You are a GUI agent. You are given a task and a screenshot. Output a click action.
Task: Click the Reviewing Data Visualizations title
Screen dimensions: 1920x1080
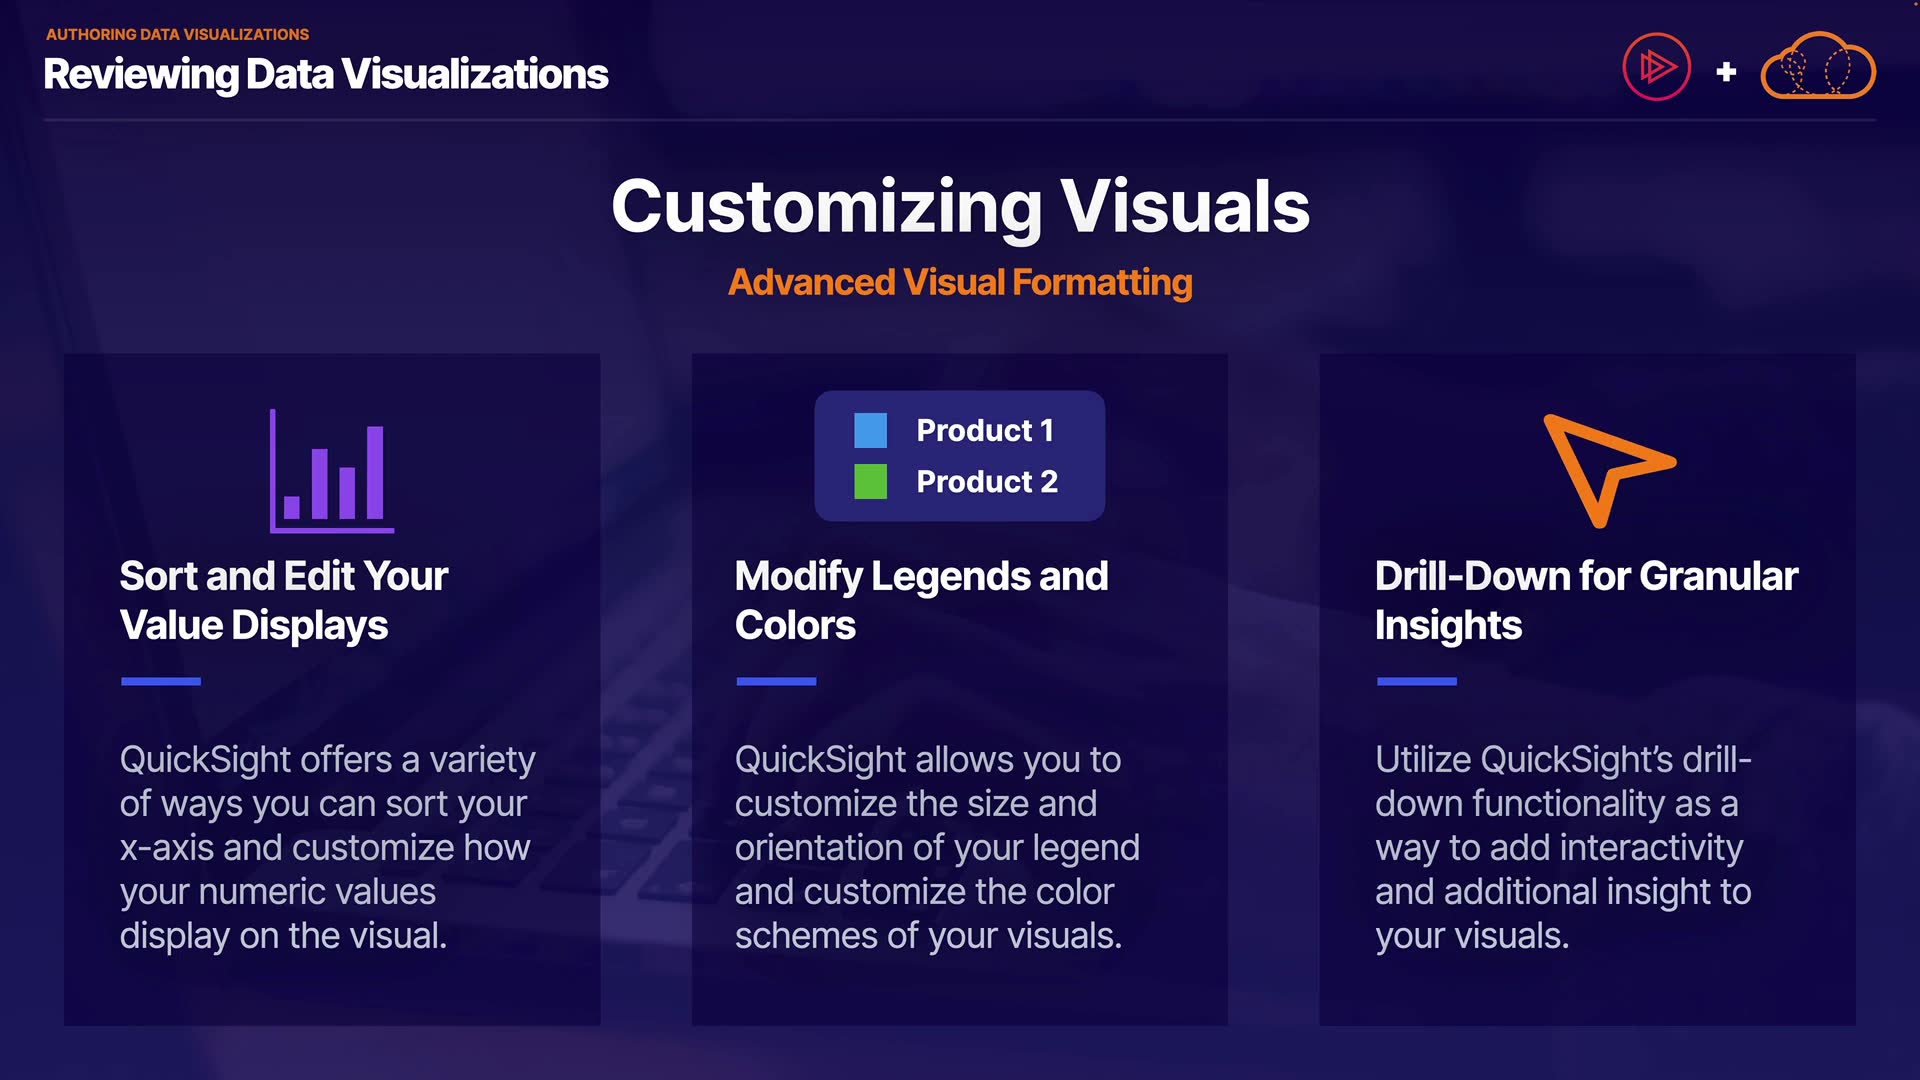pyautogui.click(x=326, y=74)
